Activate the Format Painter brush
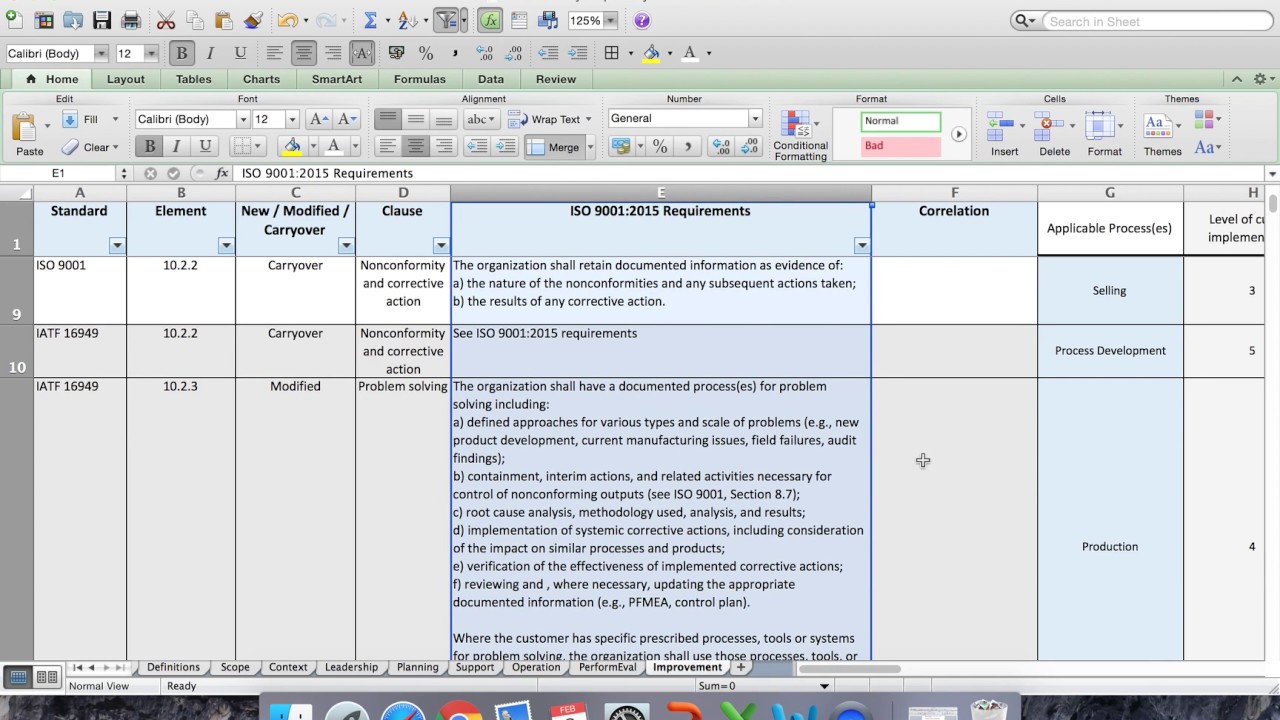 (253, 20)
